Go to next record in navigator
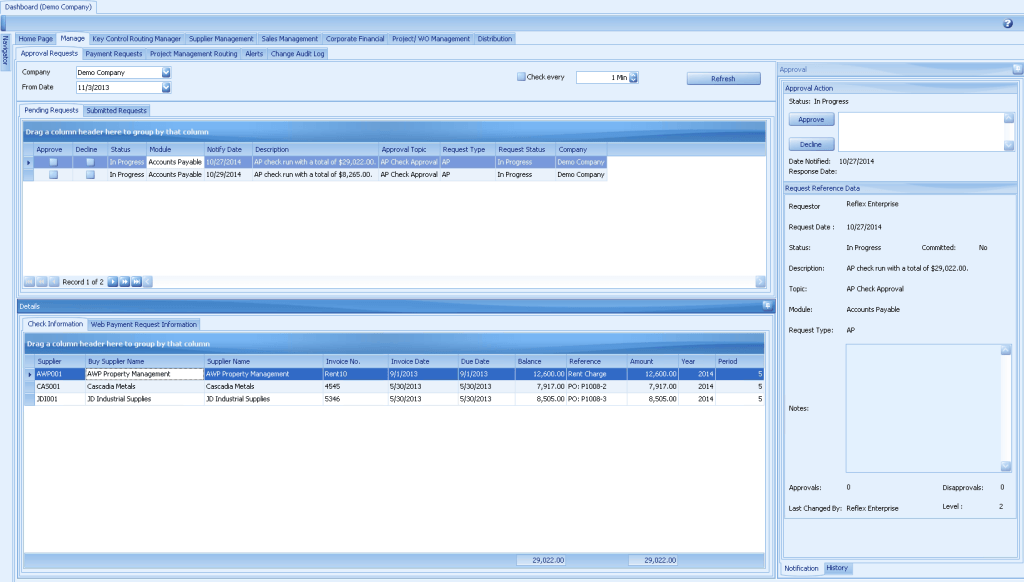This screenshot has width=1024, height=582. [112, 282]
